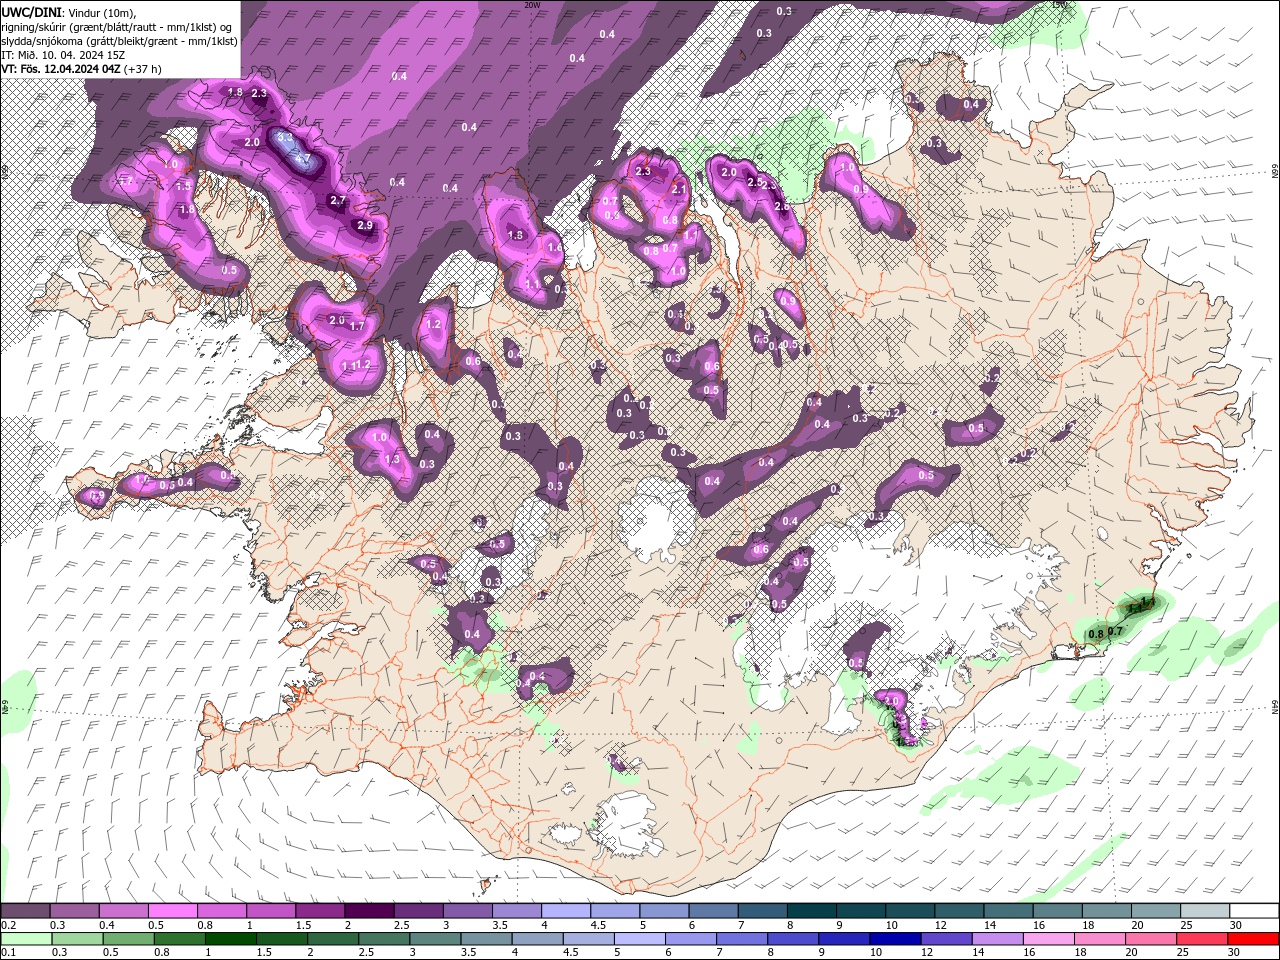Image resolution: width=1280 pixels, height=960 pixels.
Task: Click the dark mauve 0.2 swatch in upper legend
Action: click(x=25, y=911)
